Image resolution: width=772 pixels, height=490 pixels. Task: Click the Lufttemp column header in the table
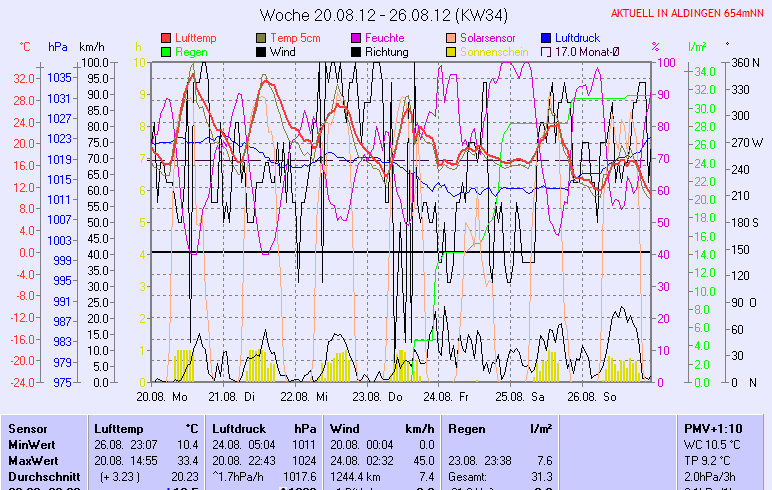pos(115,427)
